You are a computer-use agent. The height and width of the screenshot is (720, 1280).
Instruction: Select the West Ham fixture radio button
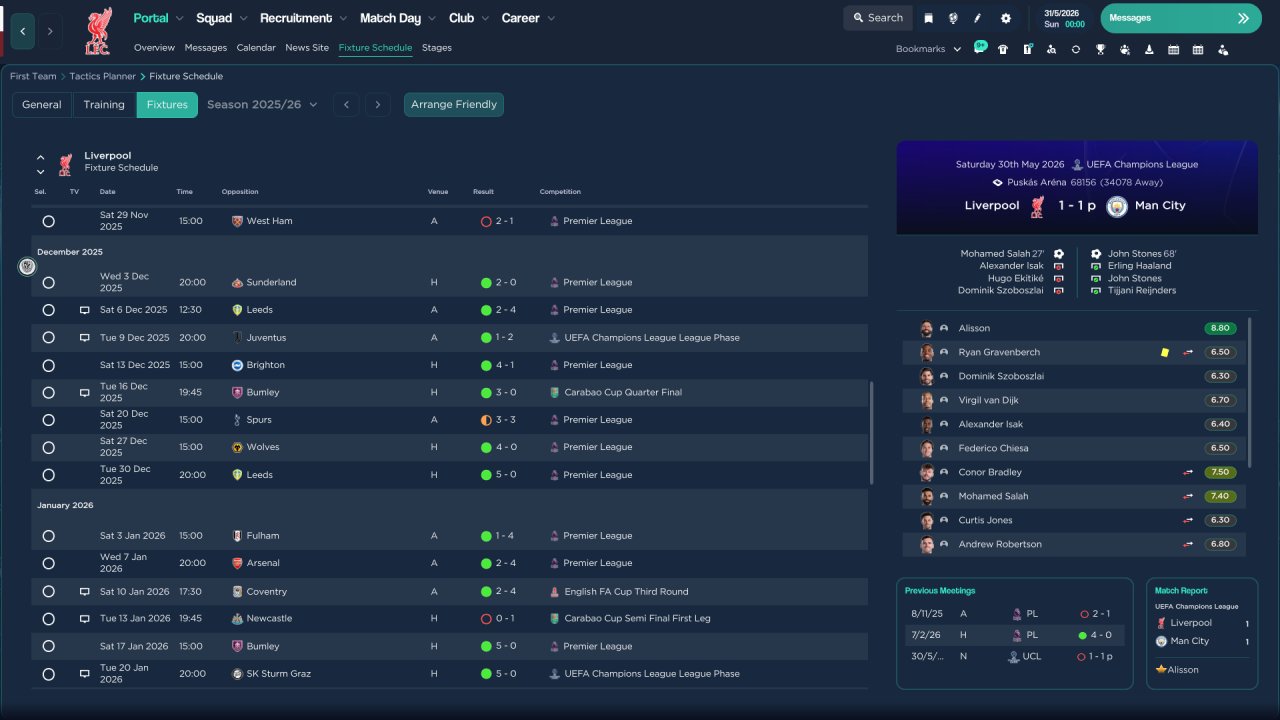coord(48,221)
